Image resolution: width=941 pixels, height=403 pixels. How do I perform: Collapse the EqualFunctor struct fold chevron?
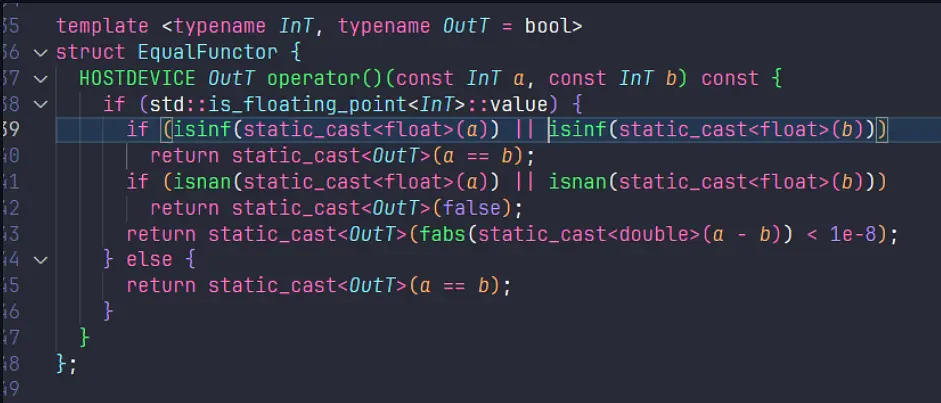(x=39, y=51)
